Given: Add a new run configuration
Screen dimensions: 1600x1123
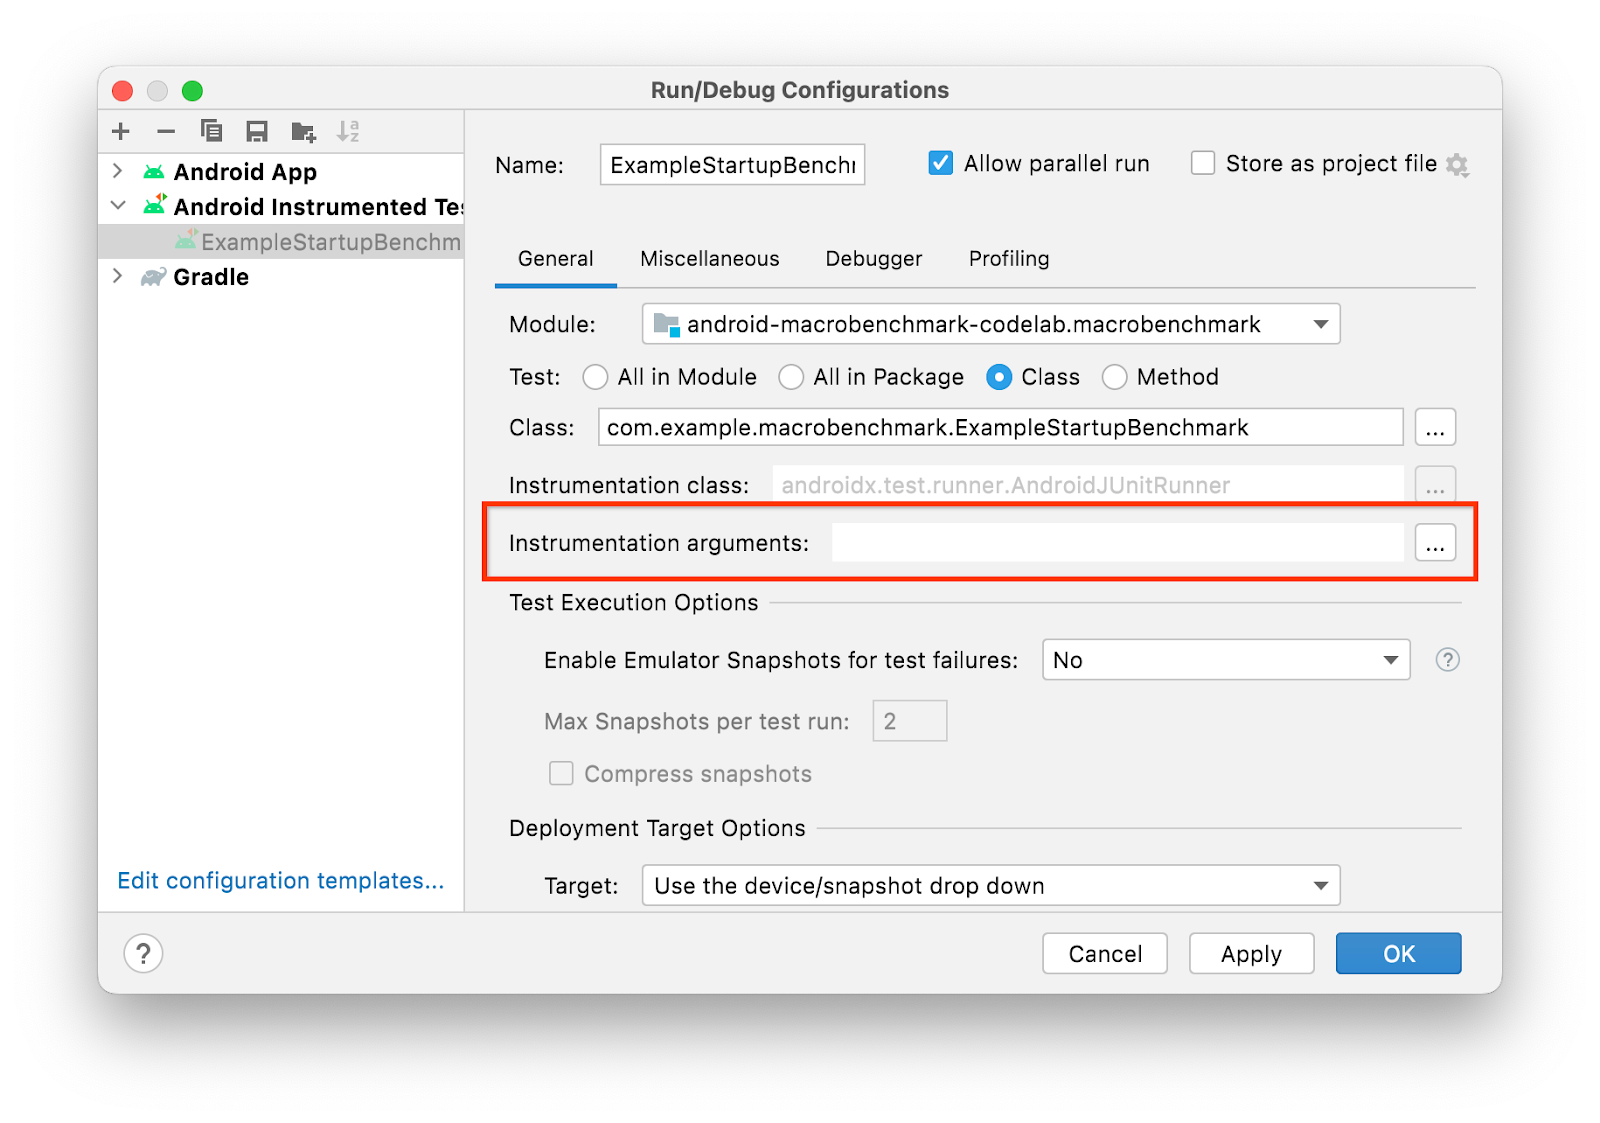Looking at the screenshot, I should (x=120, y=131).
